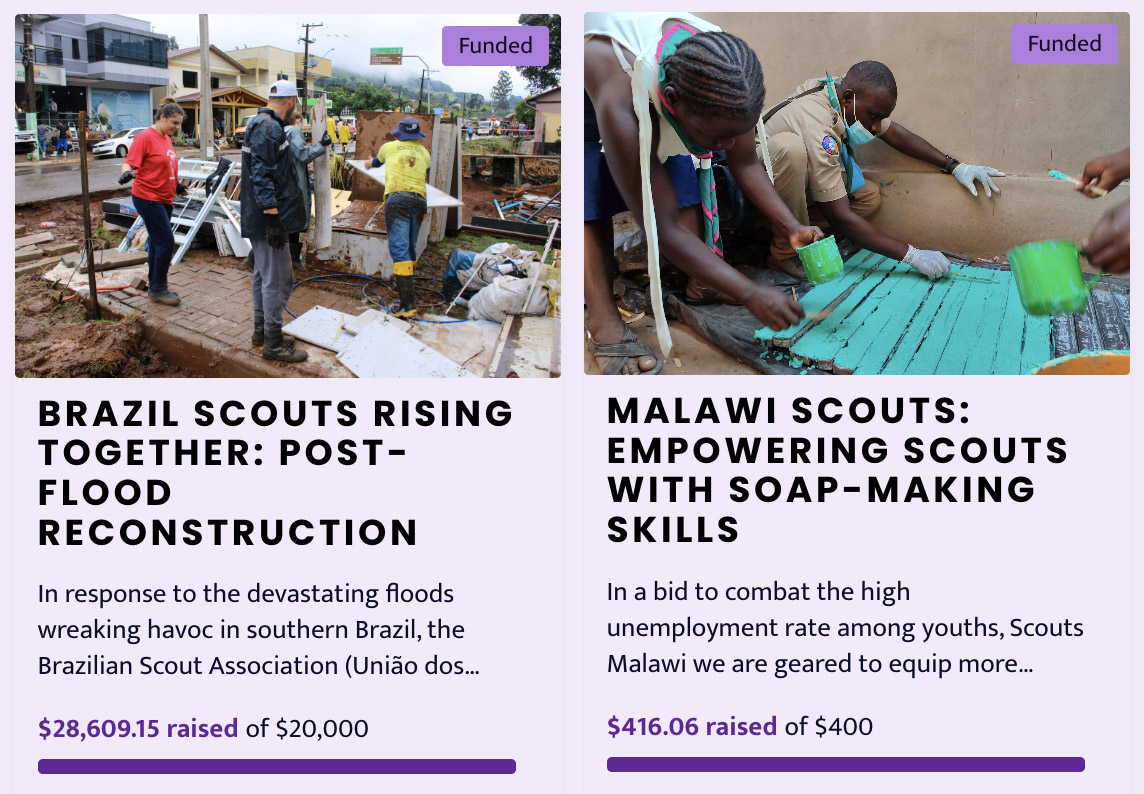
Task: Click the Brazil campaign funding progress bar
Action: pyautogui.click(x=277, y=766)
